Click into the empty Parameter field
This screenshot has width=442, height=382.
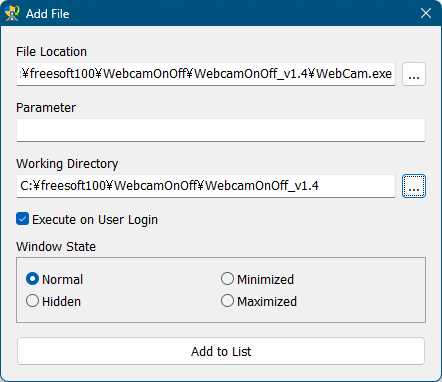(x=221, y=130)
